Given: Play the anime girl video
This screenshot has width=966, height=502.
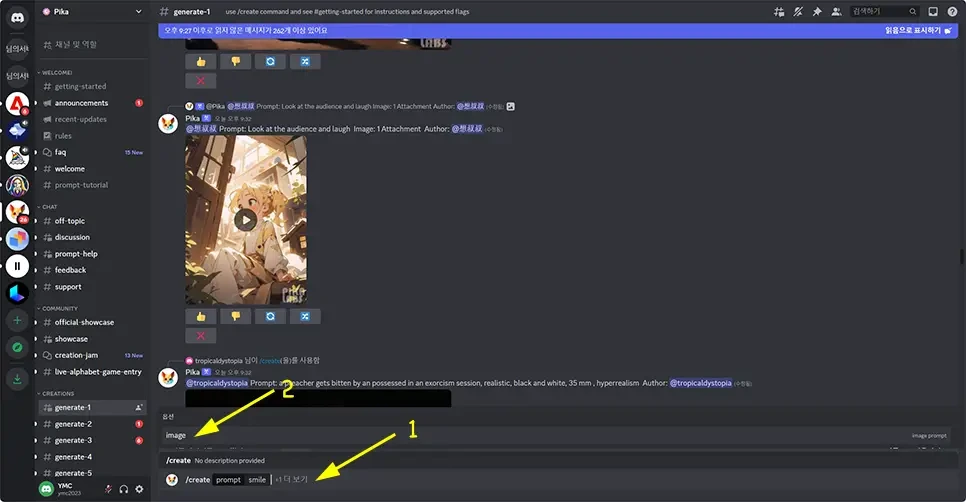Looking at the screenshot, I should tap(245, 220).
